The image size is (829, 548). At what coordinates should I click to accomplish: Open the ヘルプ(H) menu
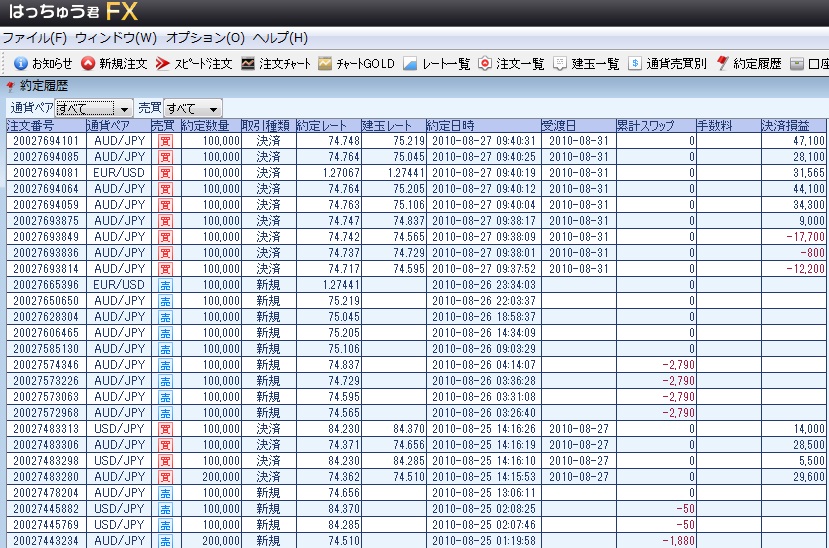pos(280,38)
